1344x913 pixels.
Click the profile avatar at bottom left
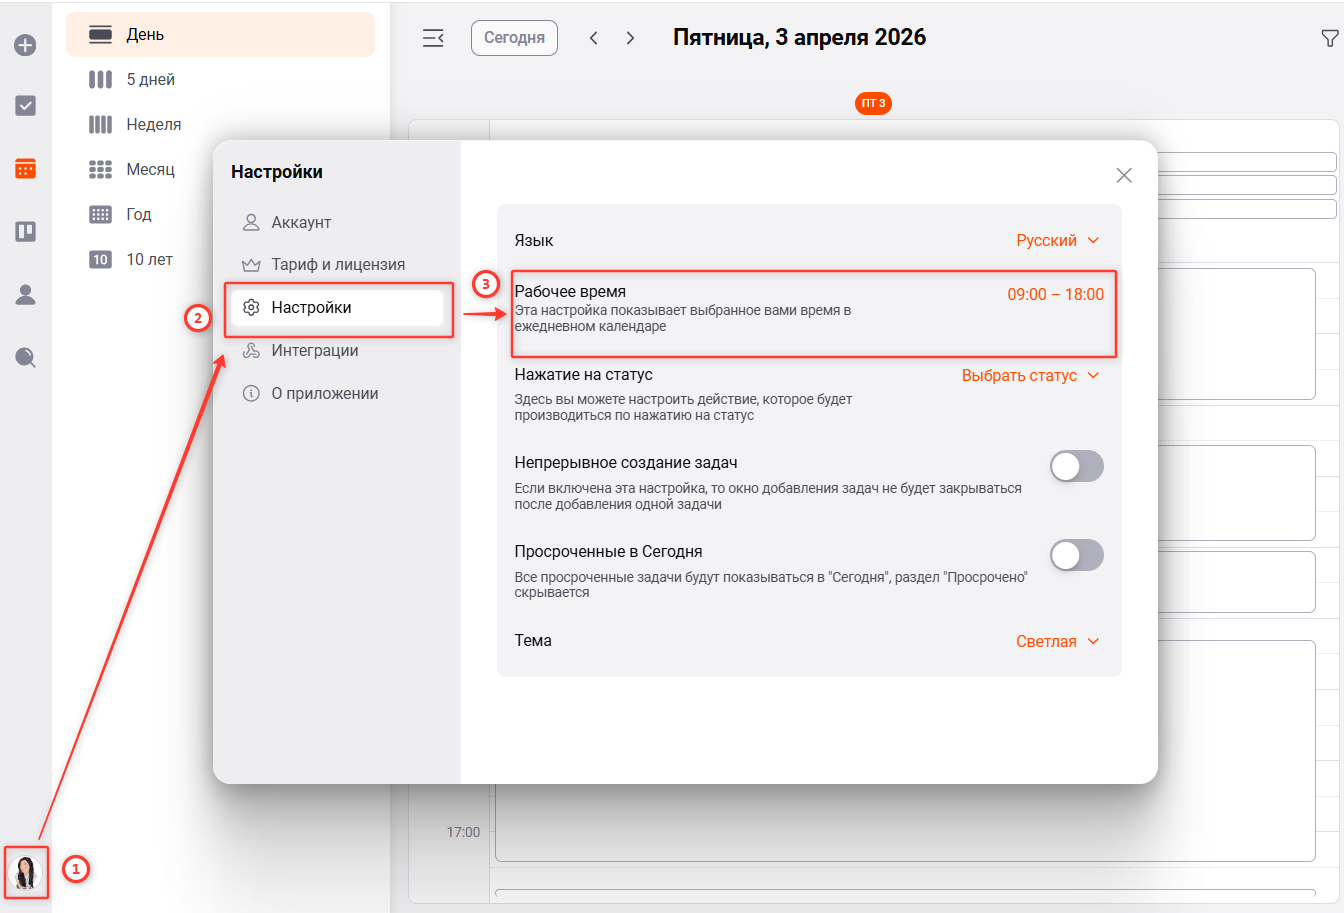[25, 871]
